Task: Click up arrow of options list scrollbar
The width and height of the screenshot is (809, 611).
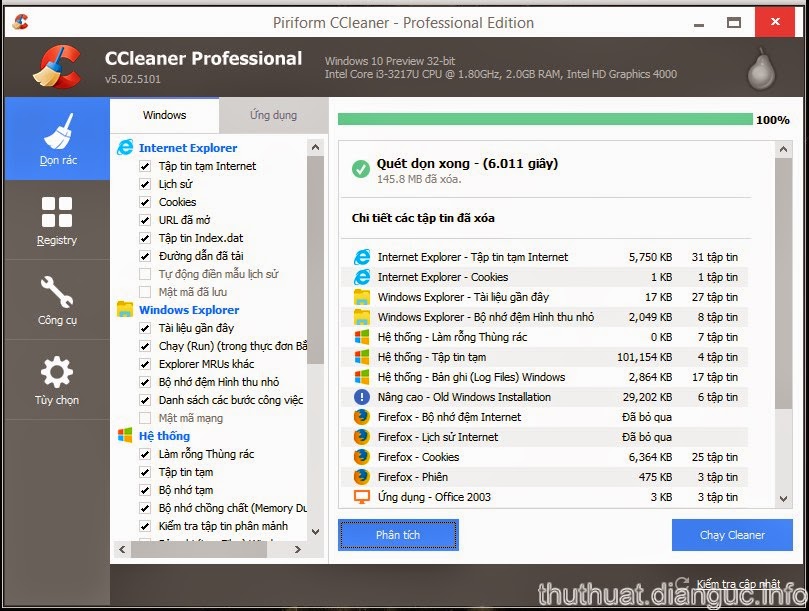Action: [316, 148]
